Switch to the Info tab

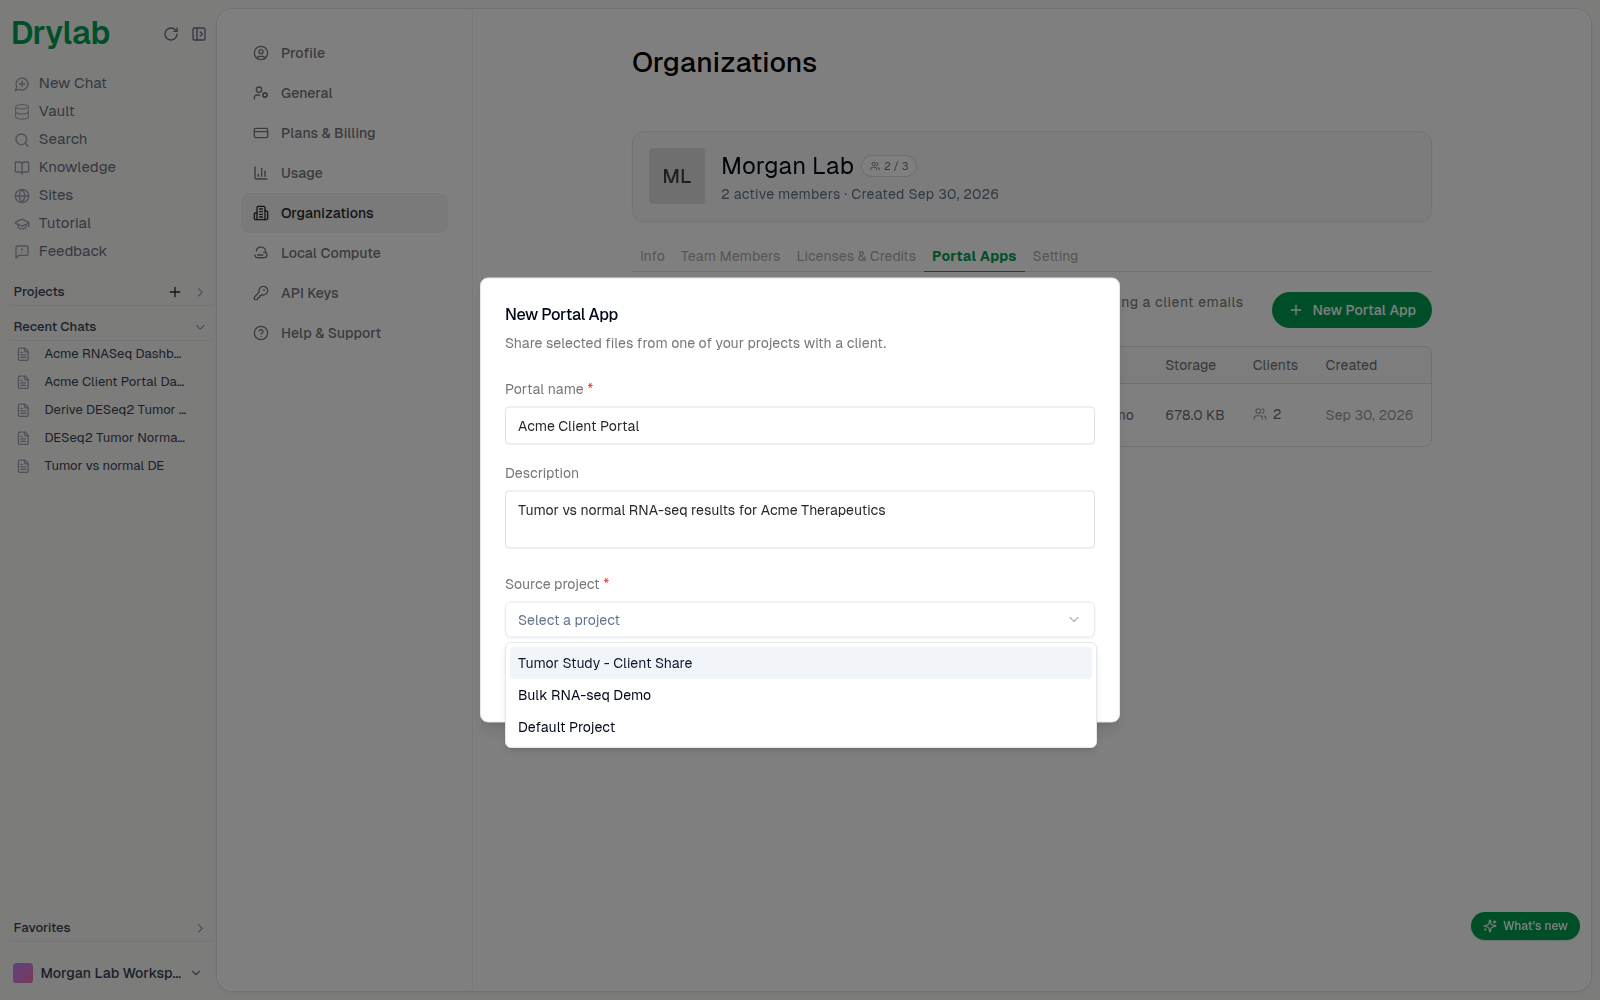coord(652,256)
